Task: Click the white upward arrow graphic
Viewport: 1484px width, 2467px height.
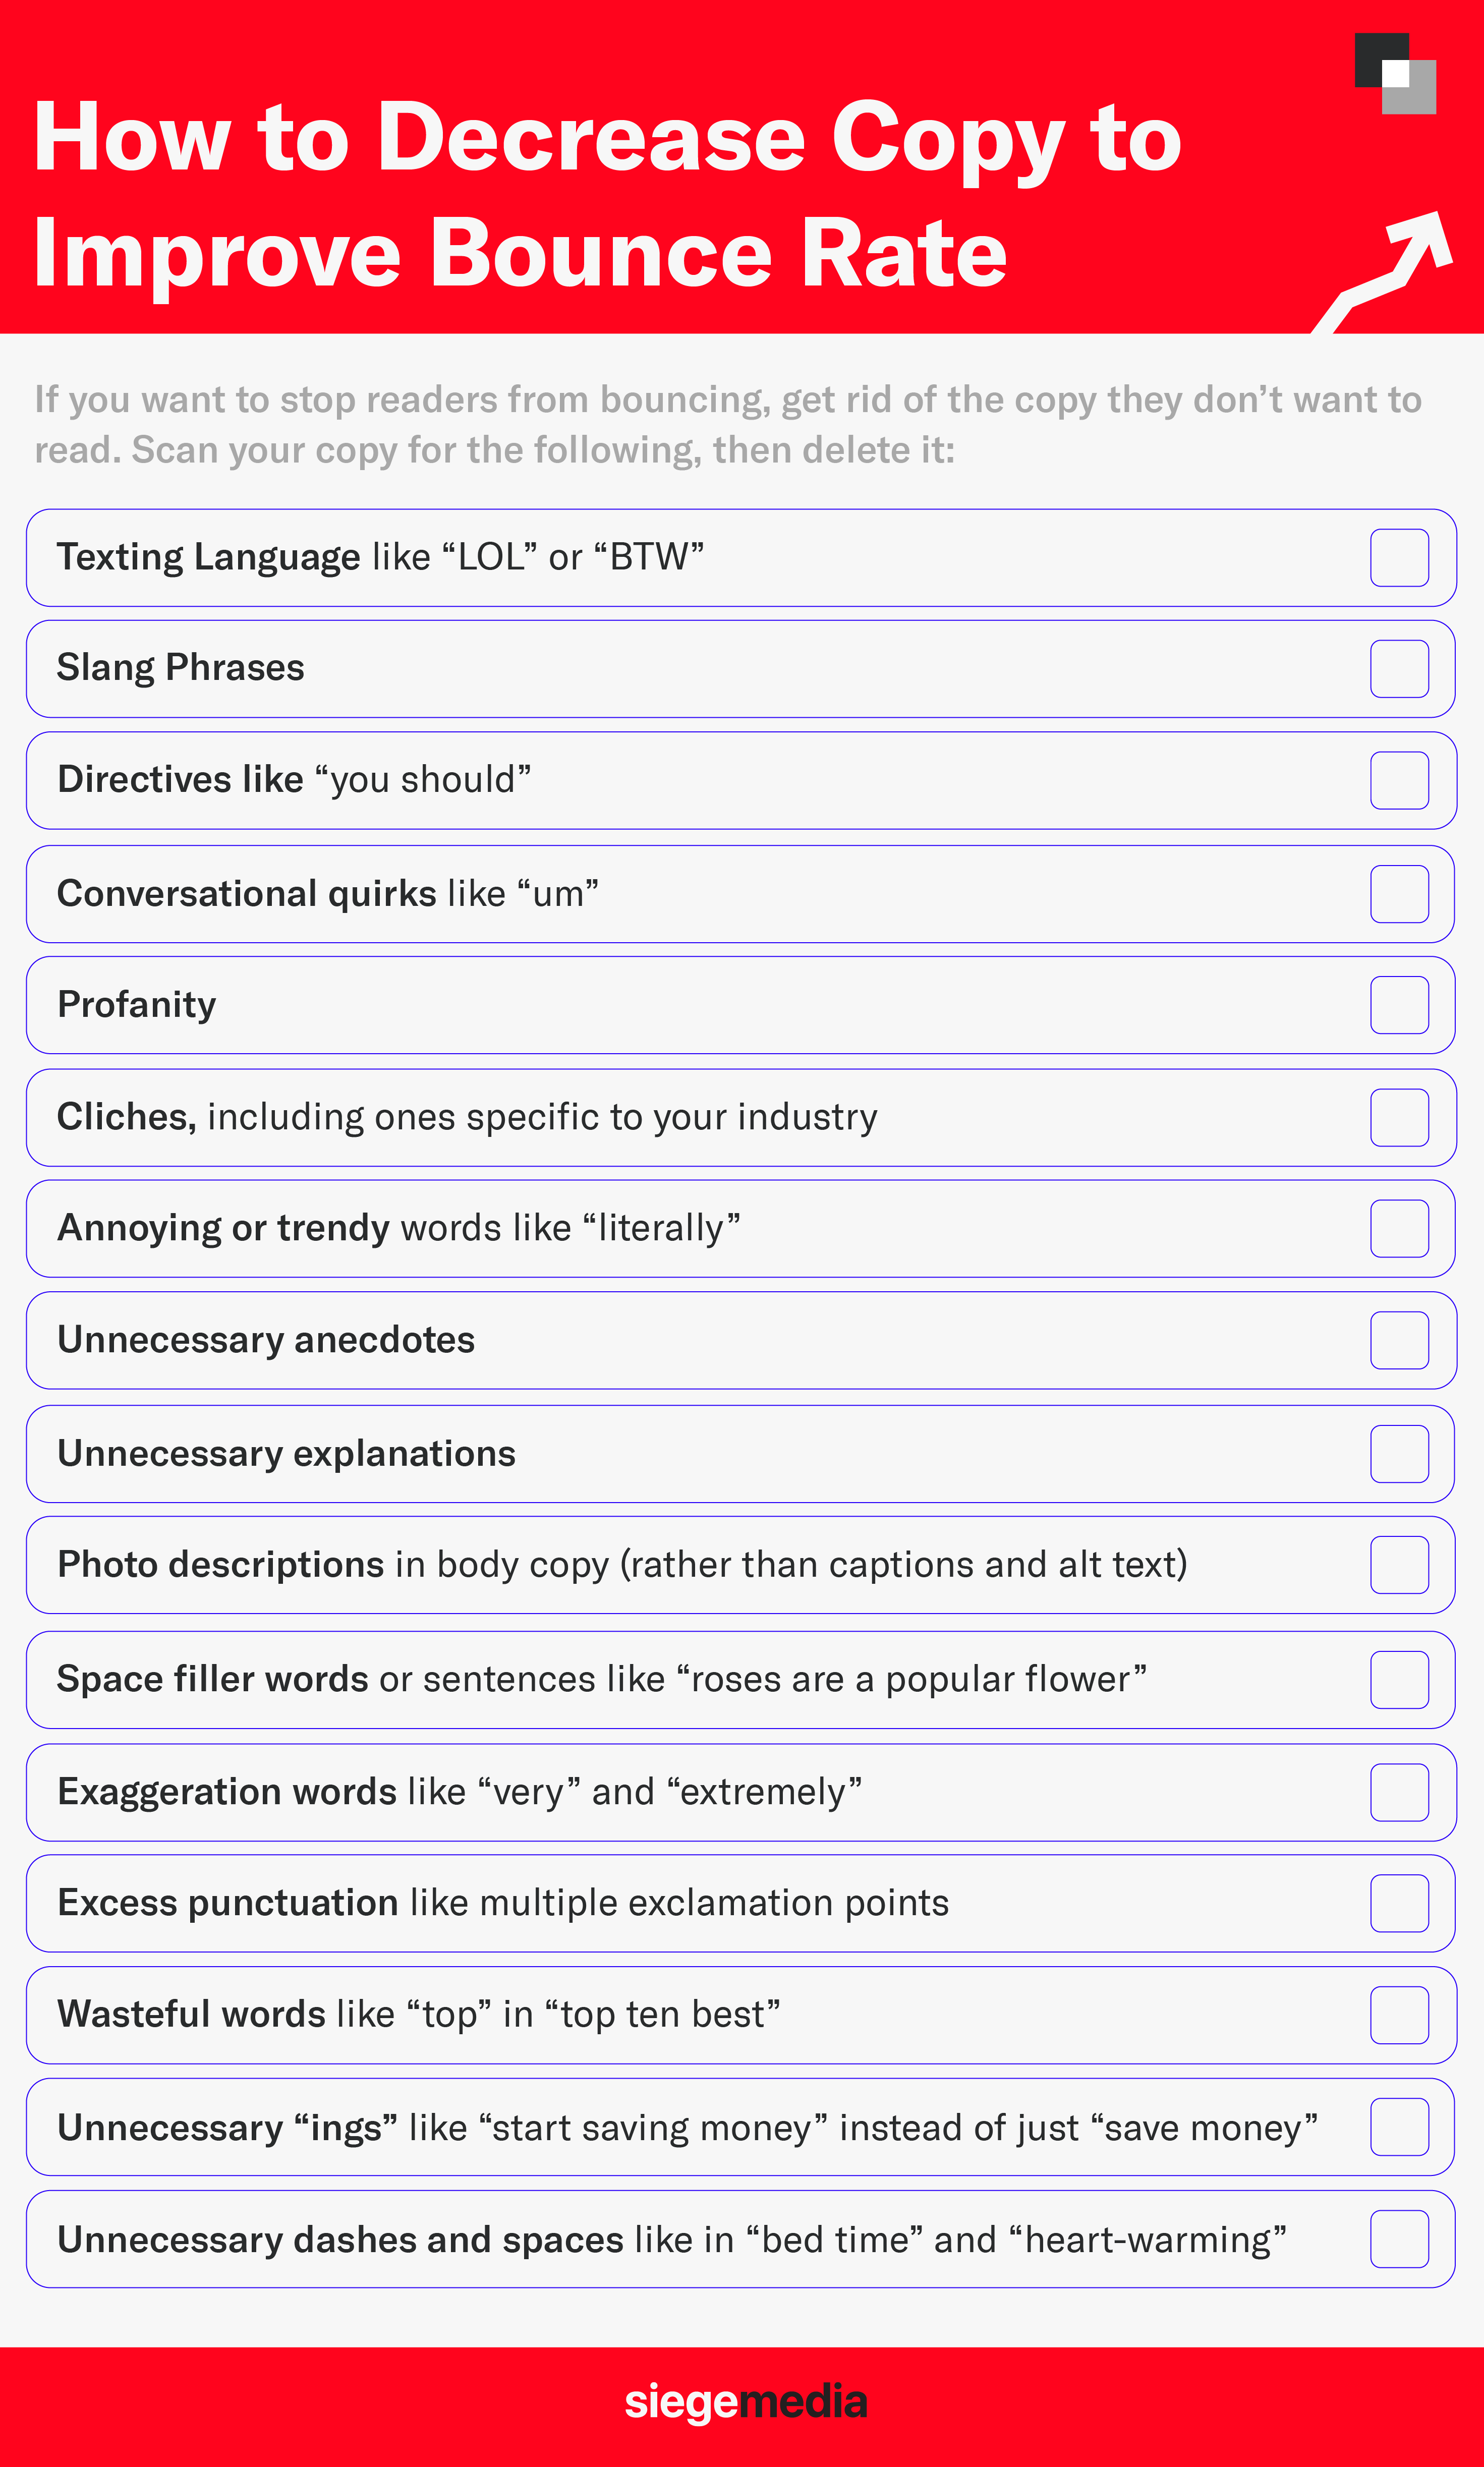Action: tap(1383, 271)
